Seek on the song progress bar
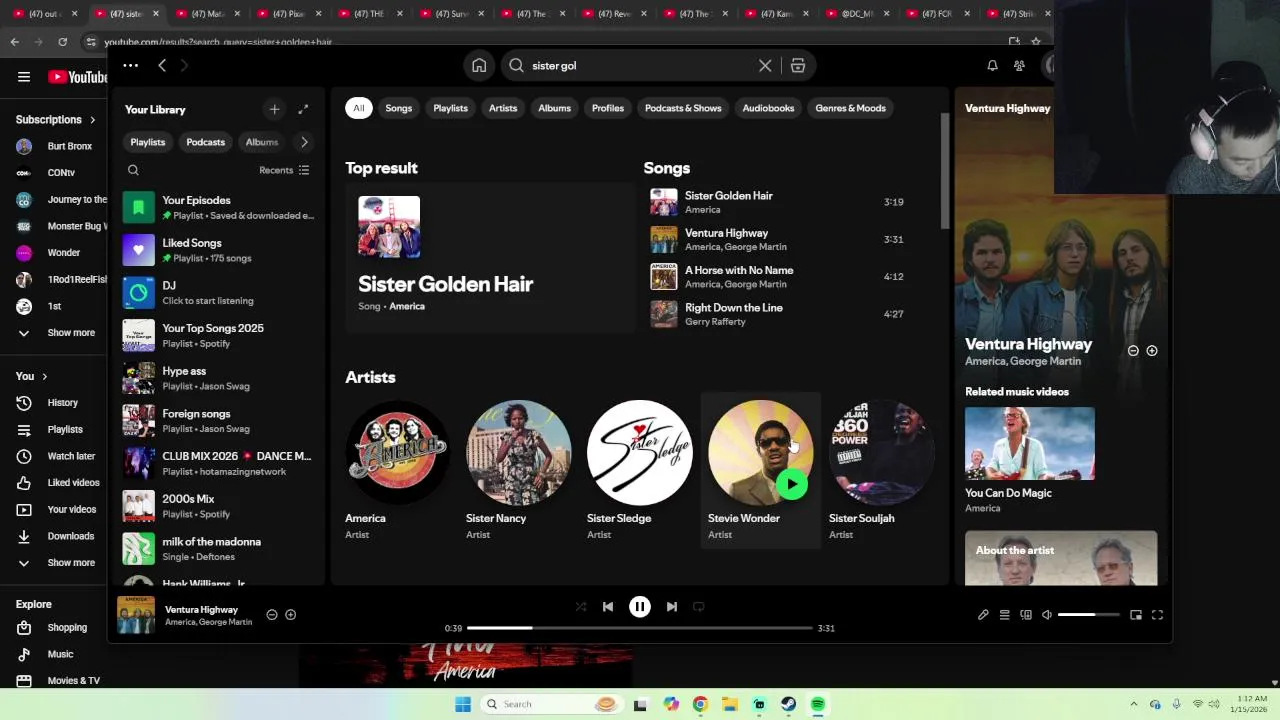1280x720 pixels. (x=639, y=628)
